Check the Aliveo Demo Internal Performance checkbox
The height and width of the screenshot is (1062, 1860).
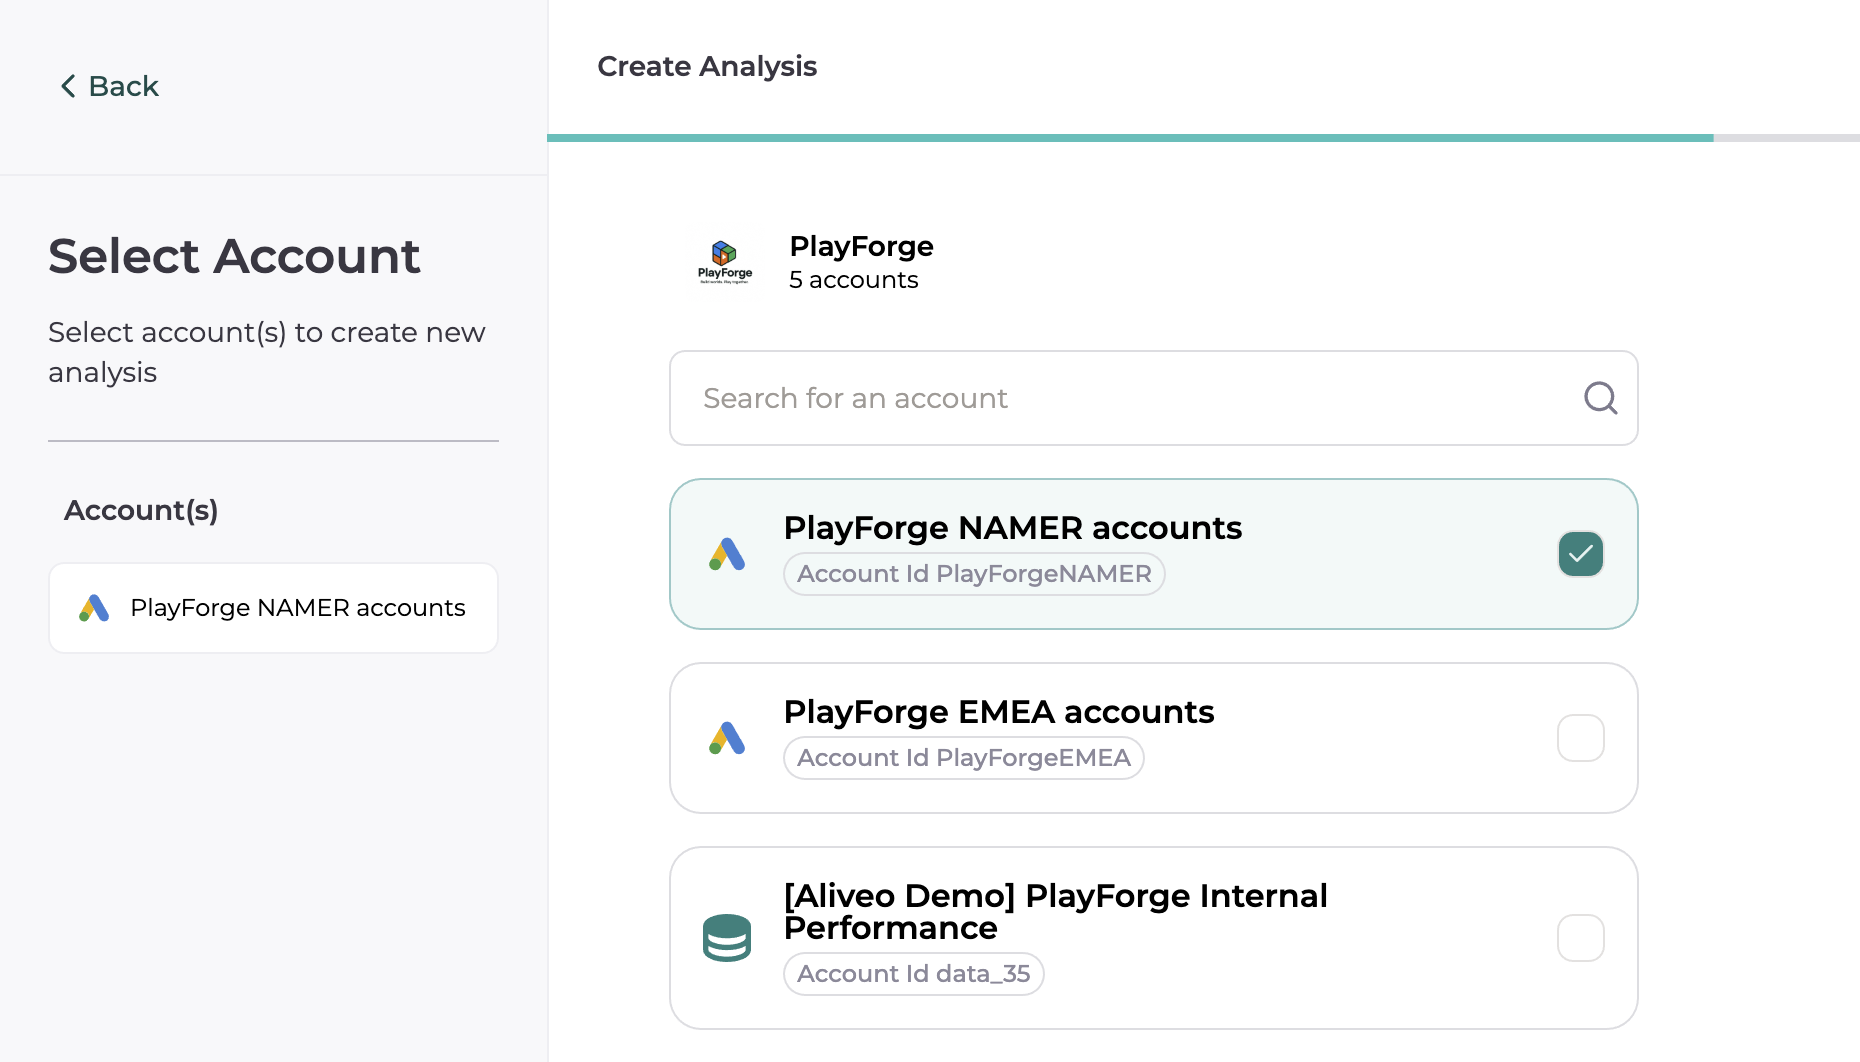(x=1580, y=938)
